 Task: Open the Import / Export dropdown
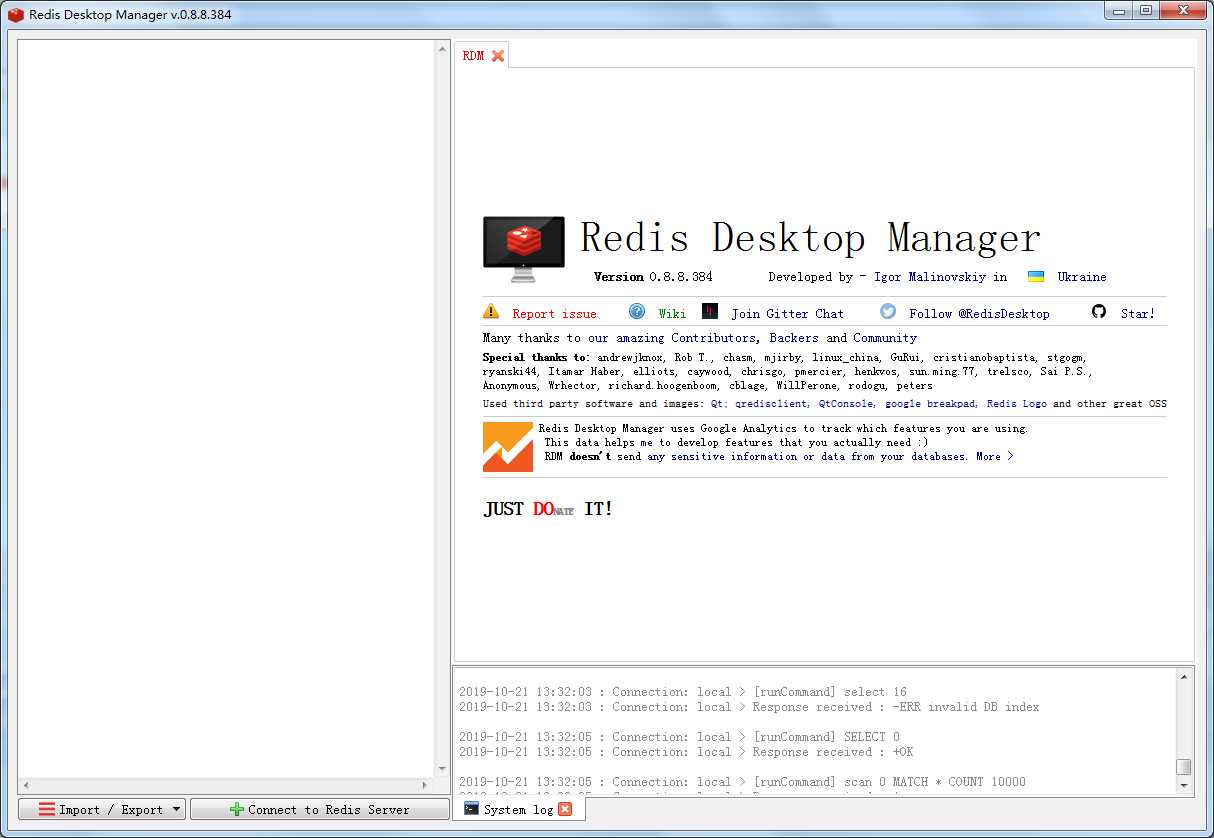[101, 809]
